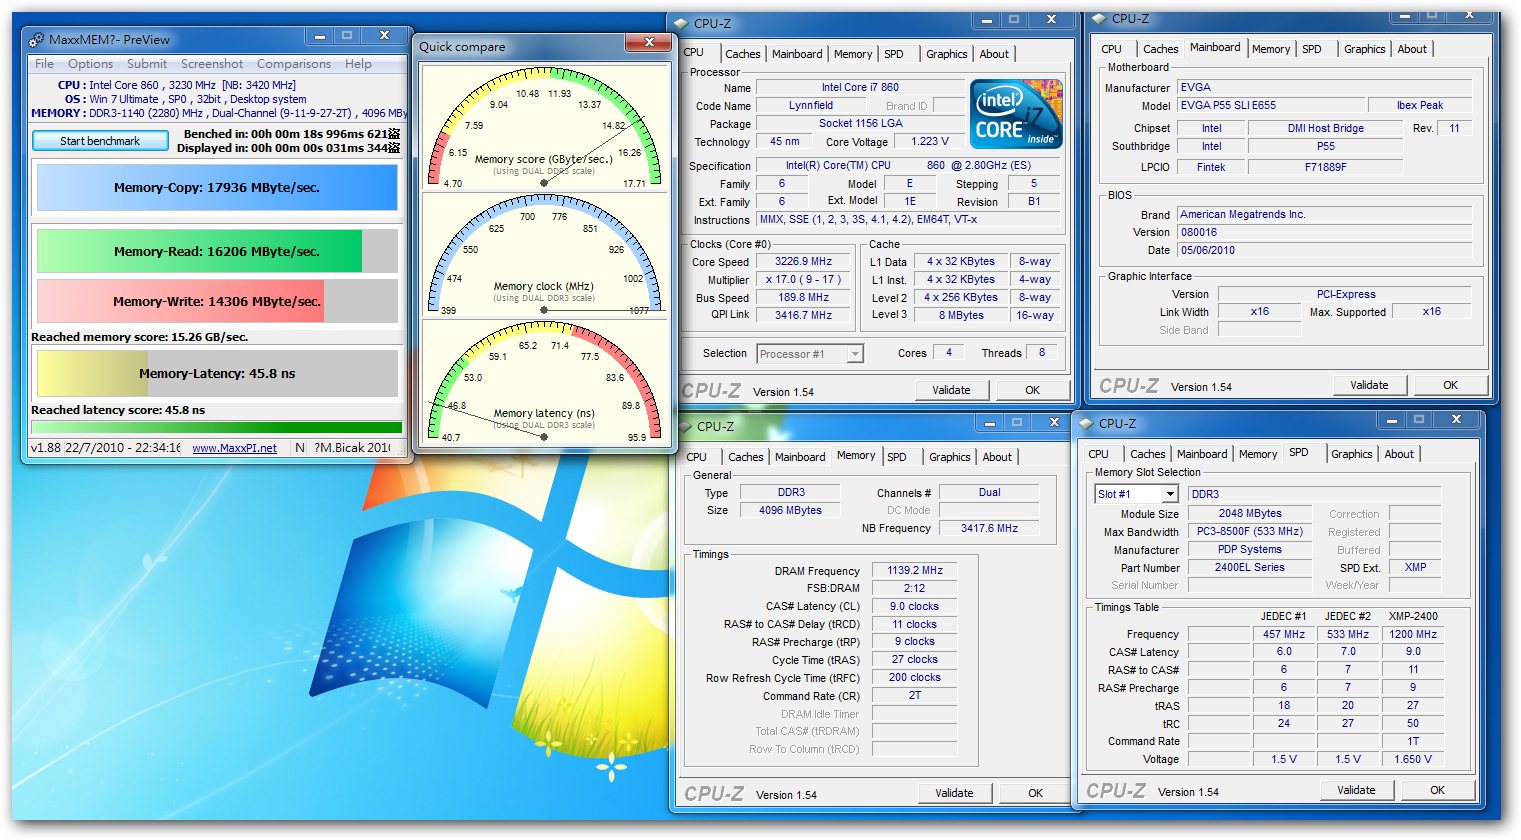Close the MaxxMEM PreView window
Viewport: 1521px width, 840px height.
click(x=384, y=36)
